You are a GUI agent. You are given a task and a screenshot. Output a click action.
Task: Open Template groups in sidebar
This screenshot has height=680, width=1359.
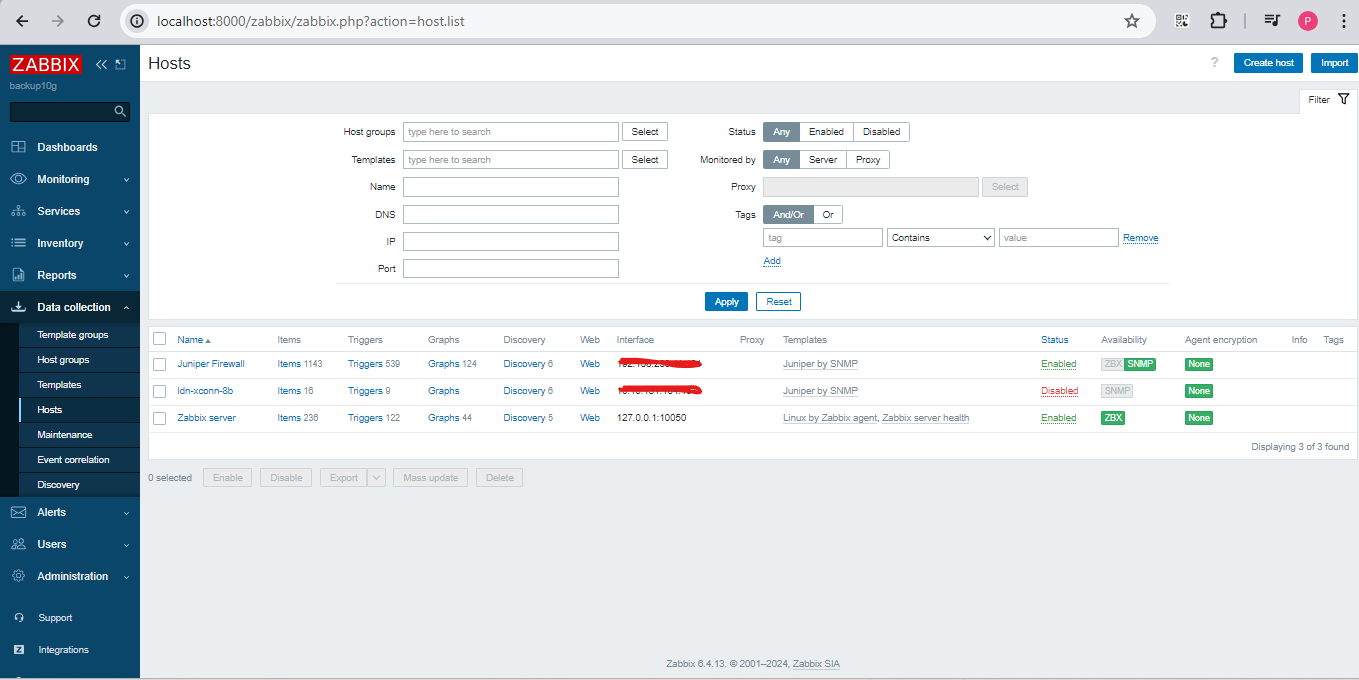72,335
